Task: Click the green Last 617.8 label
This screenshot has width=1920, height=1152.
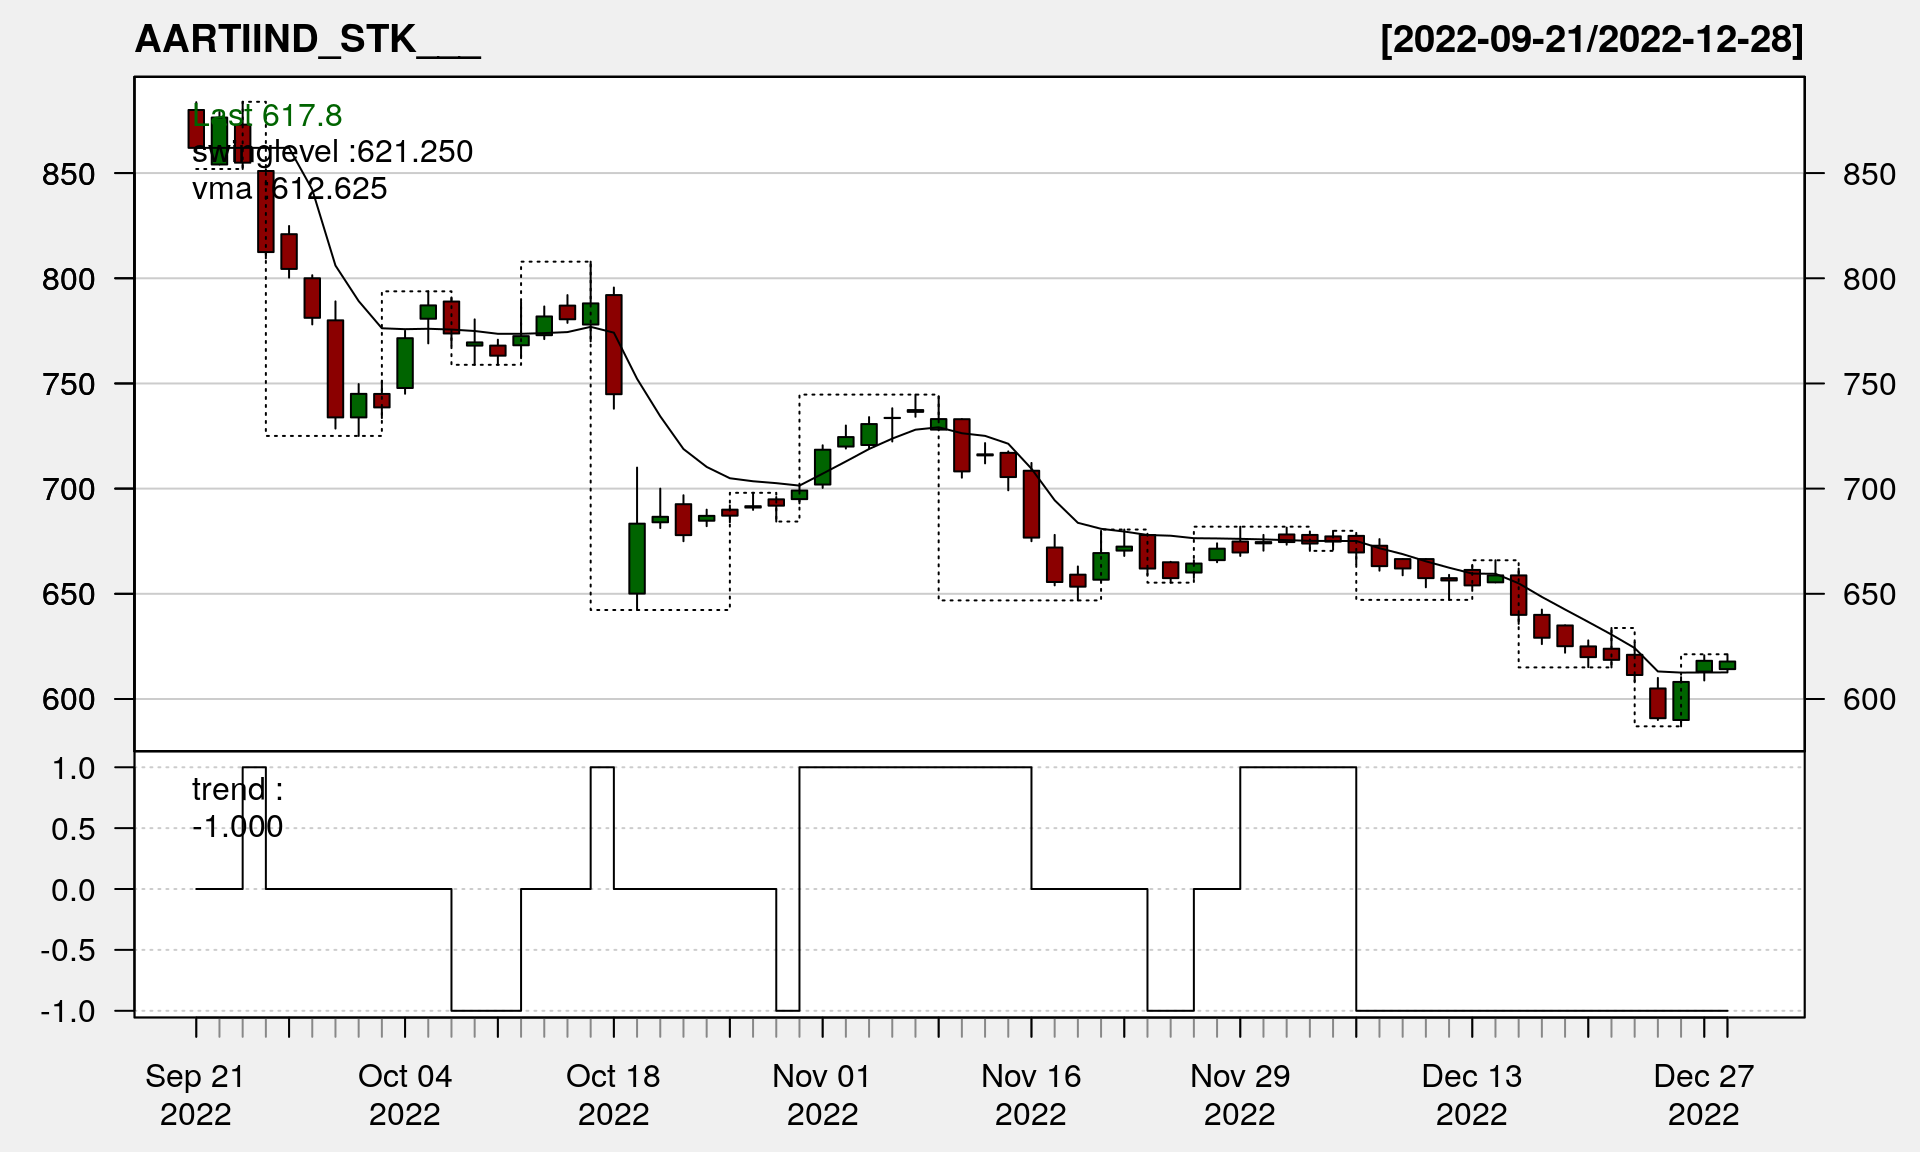Action: (268, 116)
